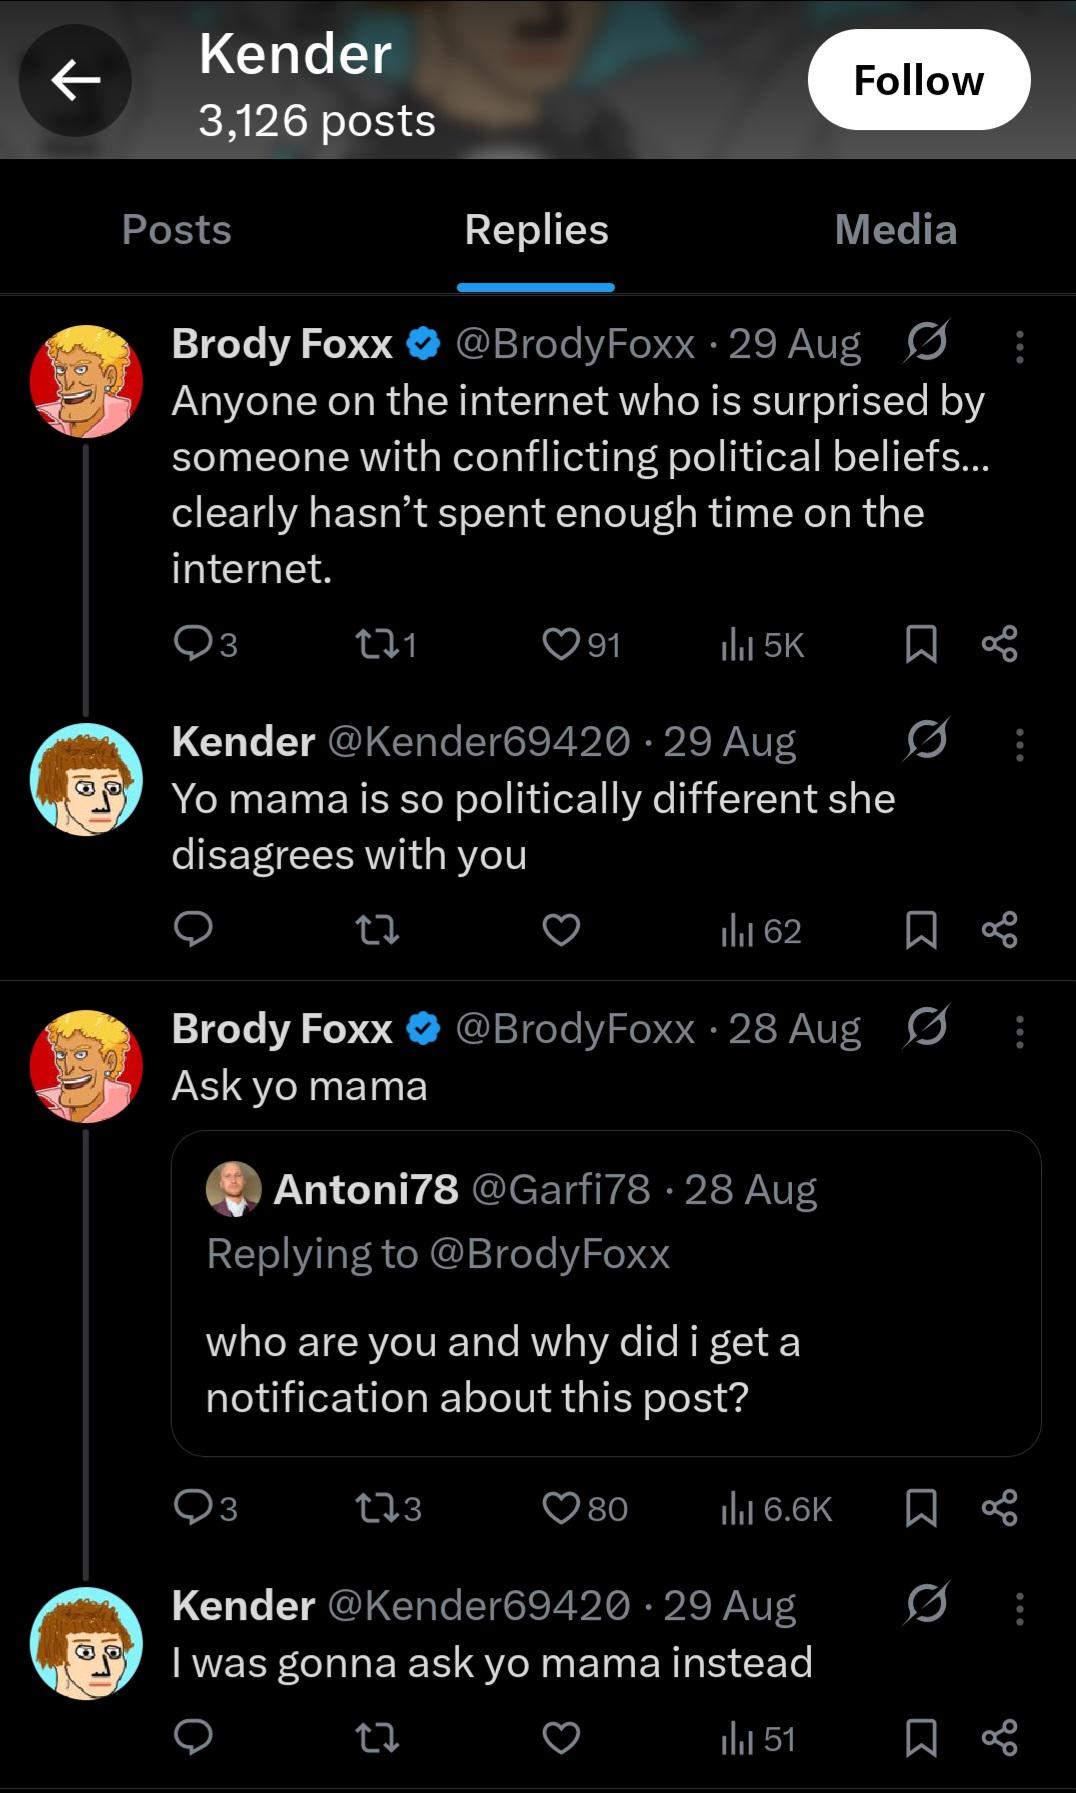Open more options on Kender's first reply
Screen dimensions: 1076x1793
point(1019,744)
